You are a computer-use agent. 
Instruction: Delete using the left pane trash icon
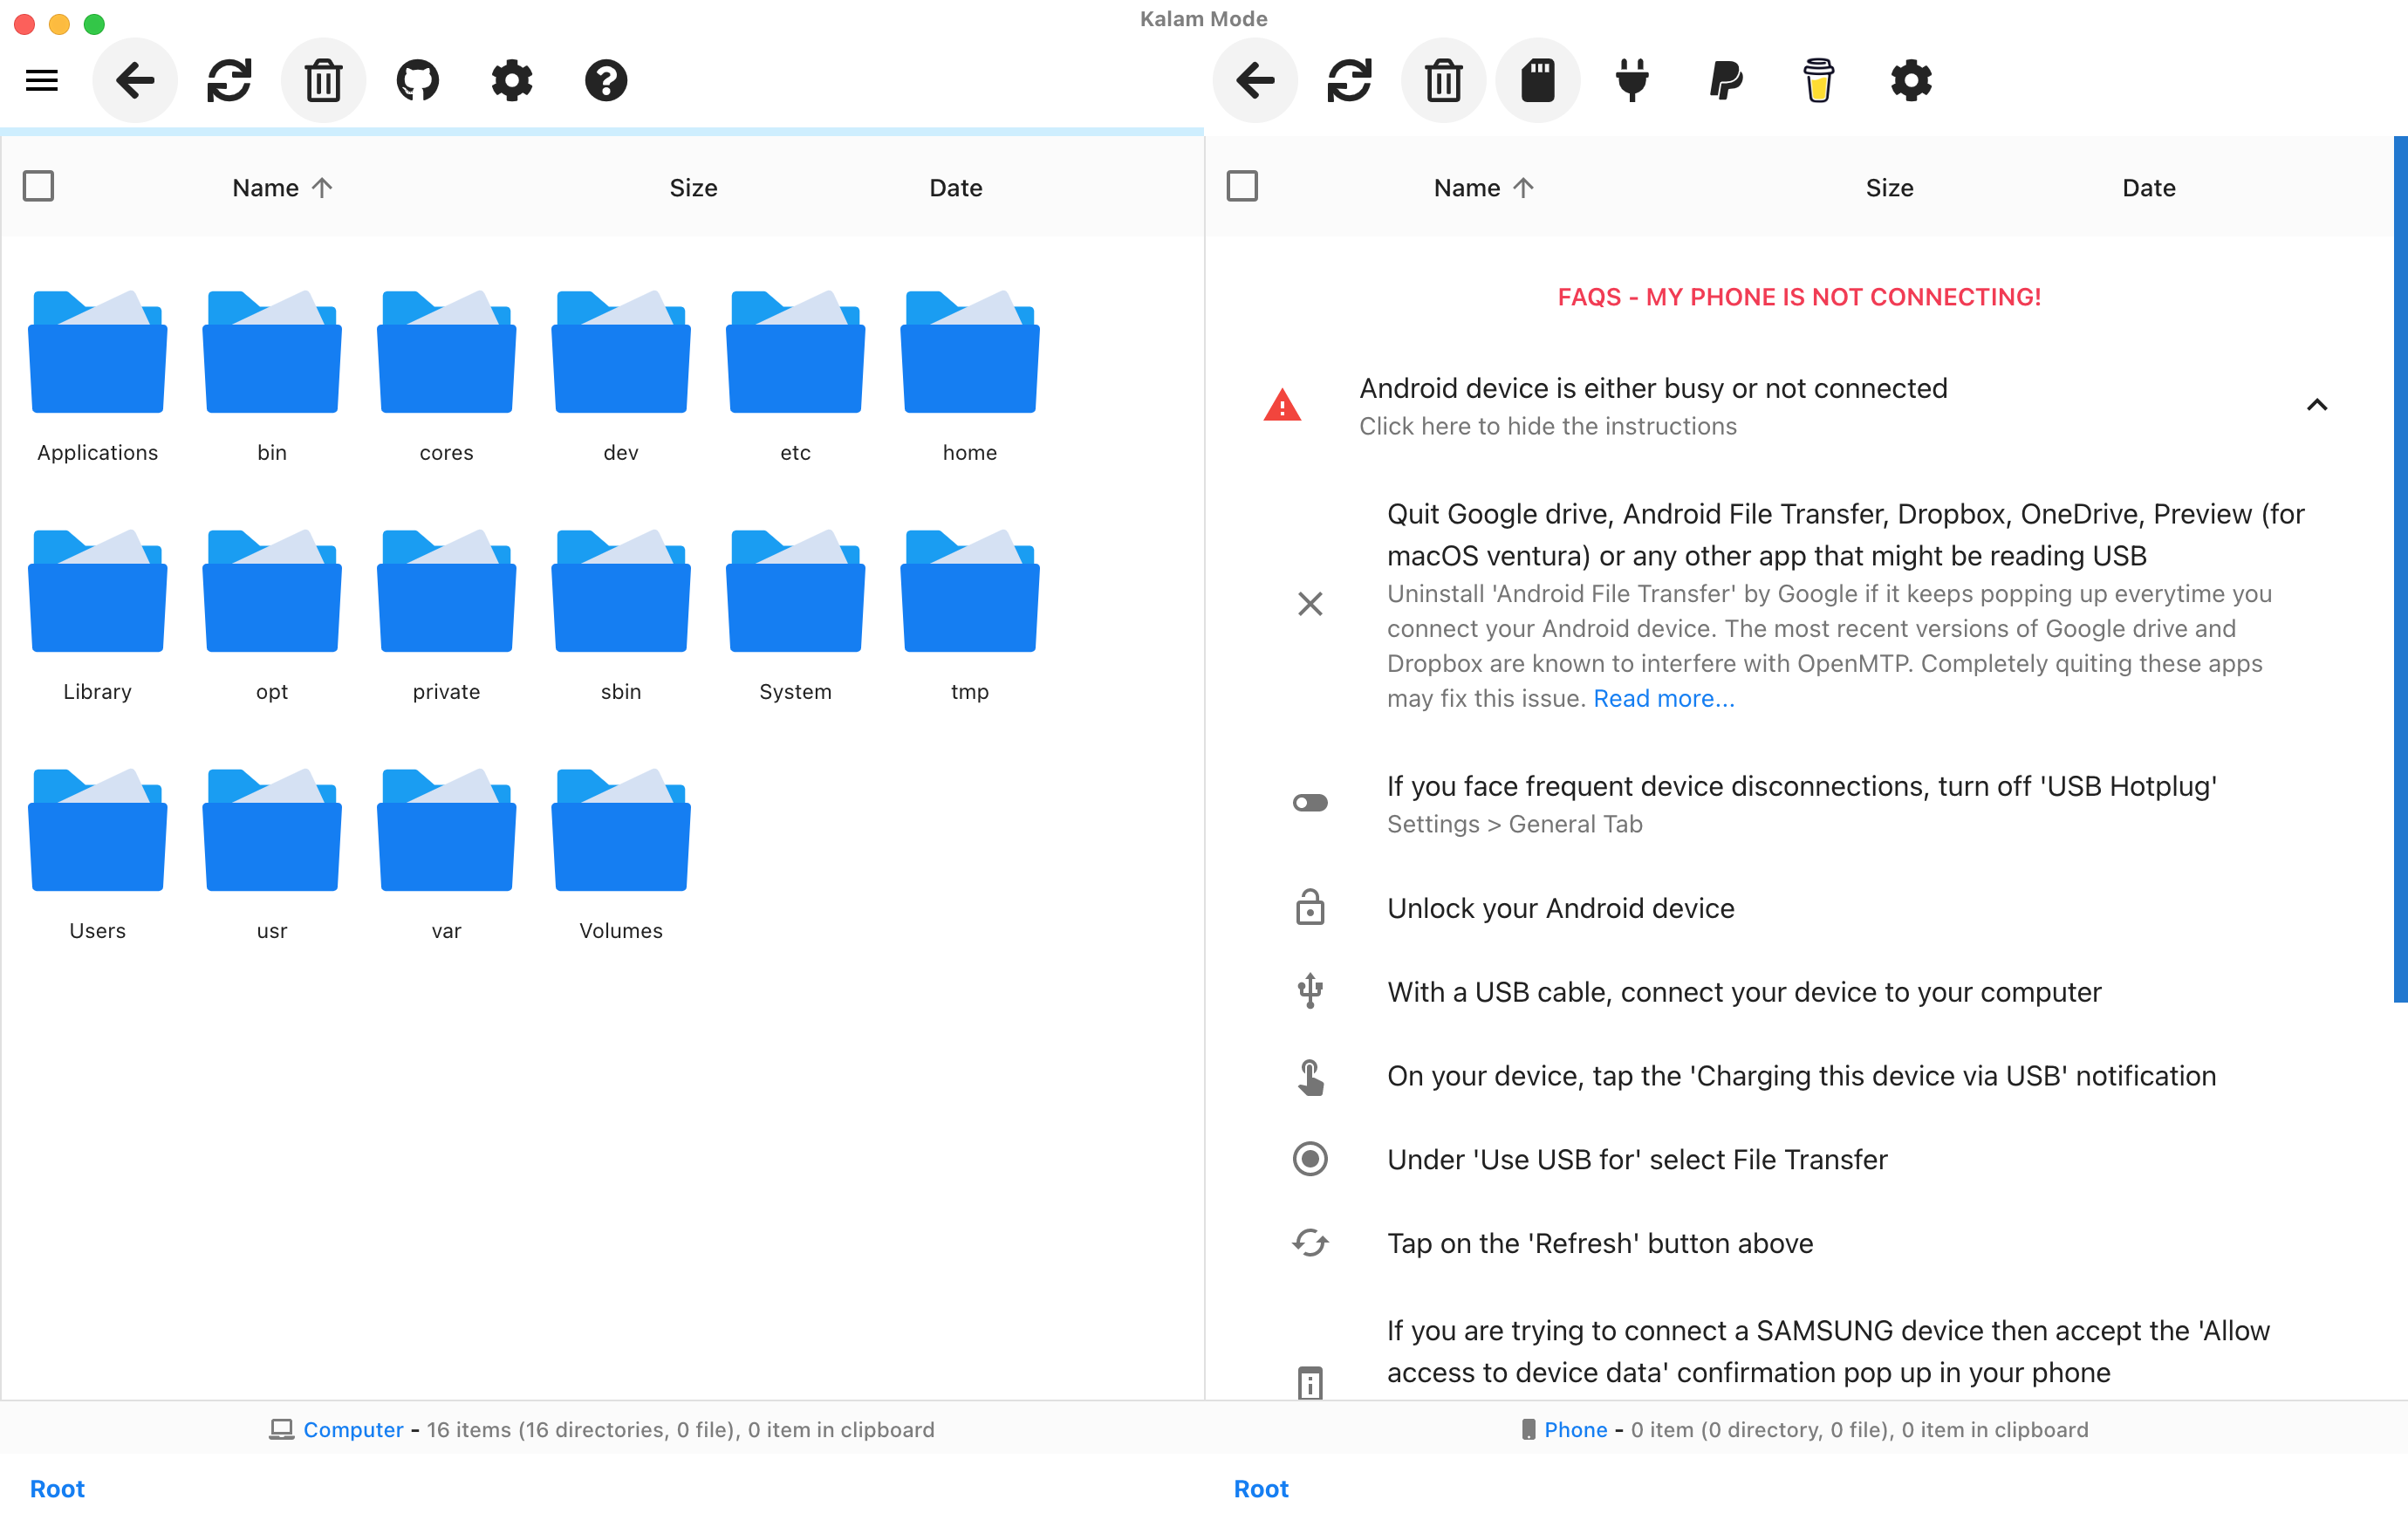coord(323,80)
